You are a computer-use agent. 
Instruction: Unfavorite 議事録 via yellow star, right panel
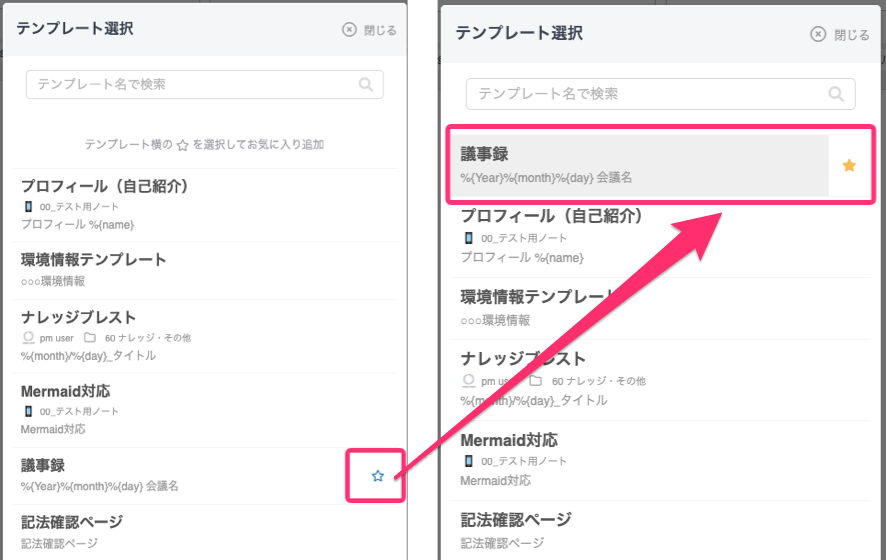[849, 165]
